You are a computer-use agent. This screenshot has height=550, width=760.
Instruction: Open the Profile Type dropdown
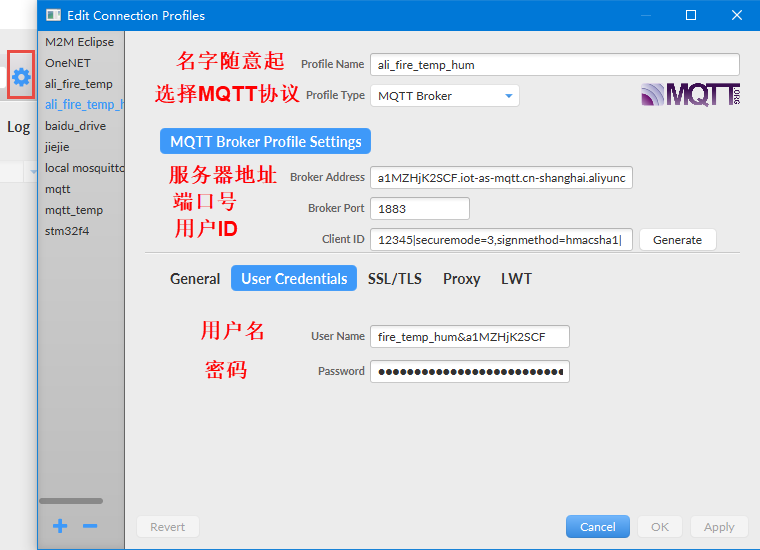click(444, 96)
